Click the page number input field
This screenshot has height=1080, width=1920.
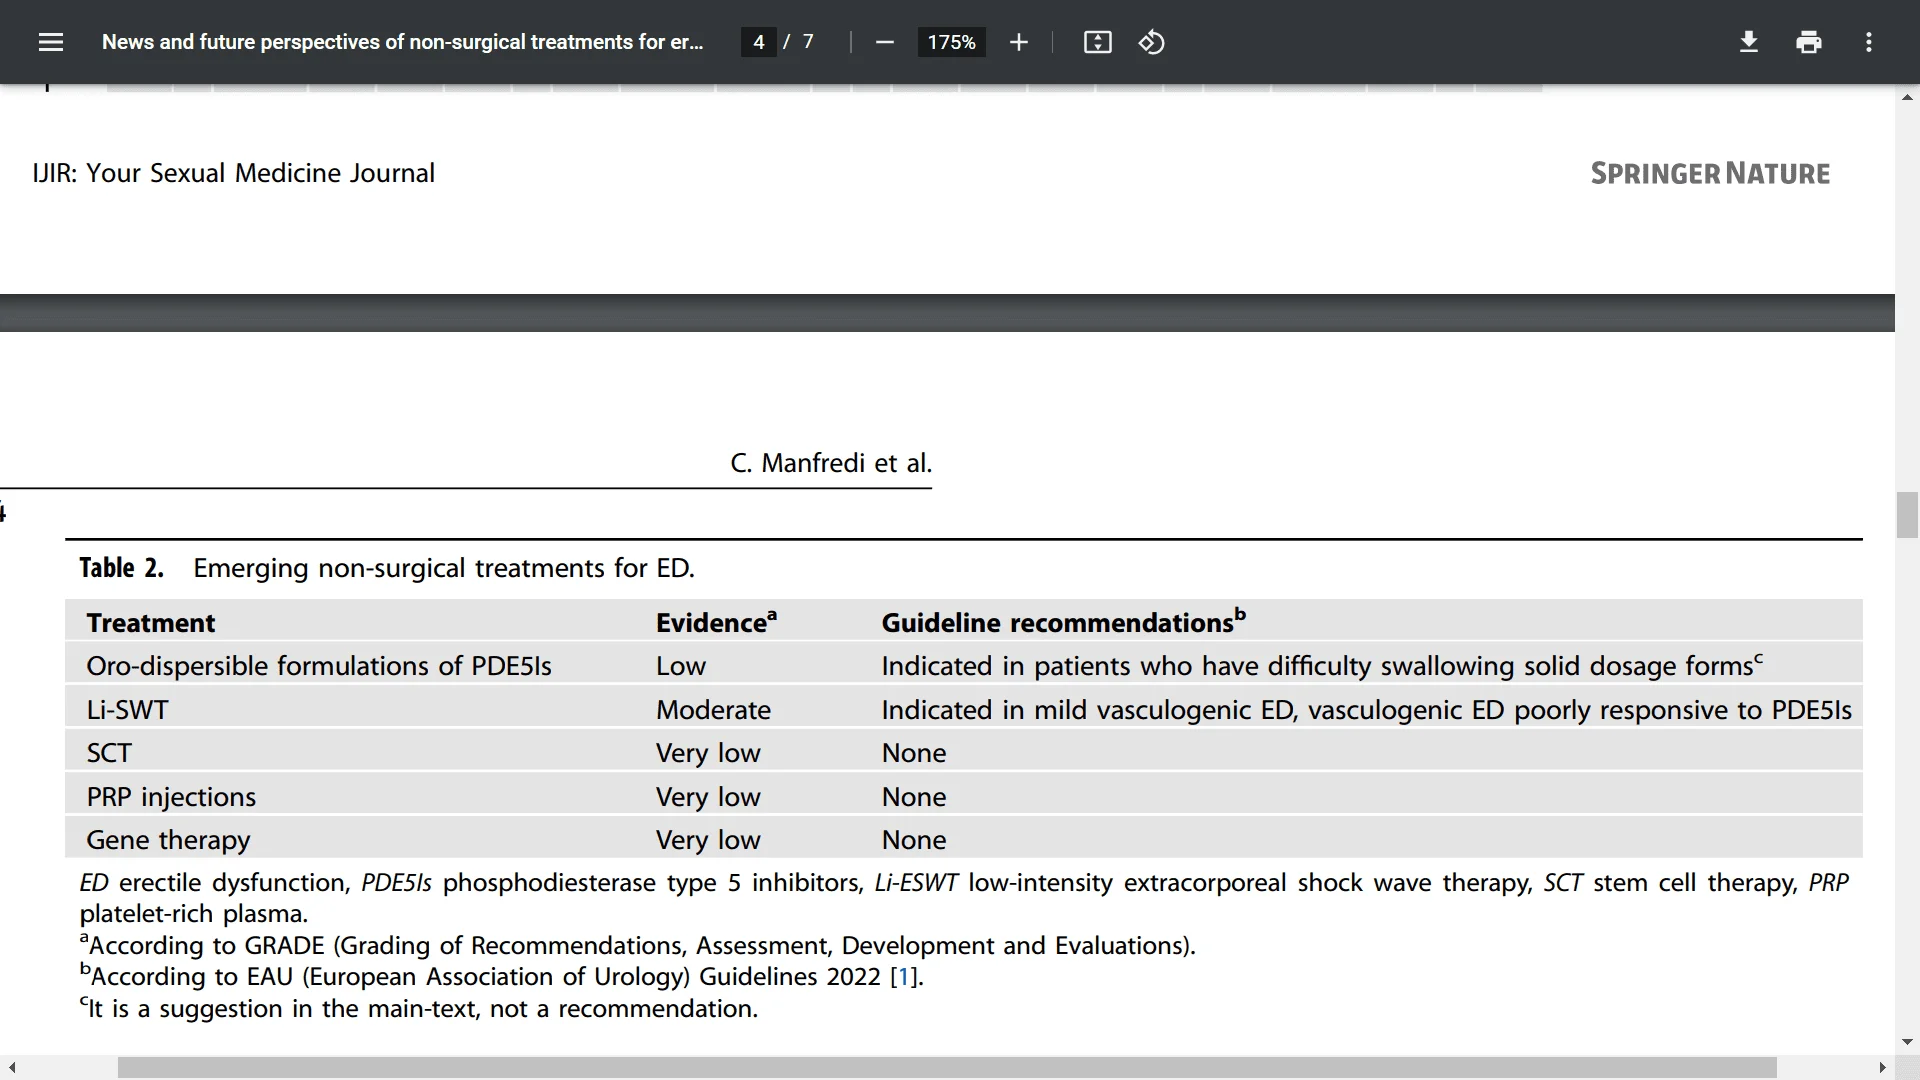[759, 42]
